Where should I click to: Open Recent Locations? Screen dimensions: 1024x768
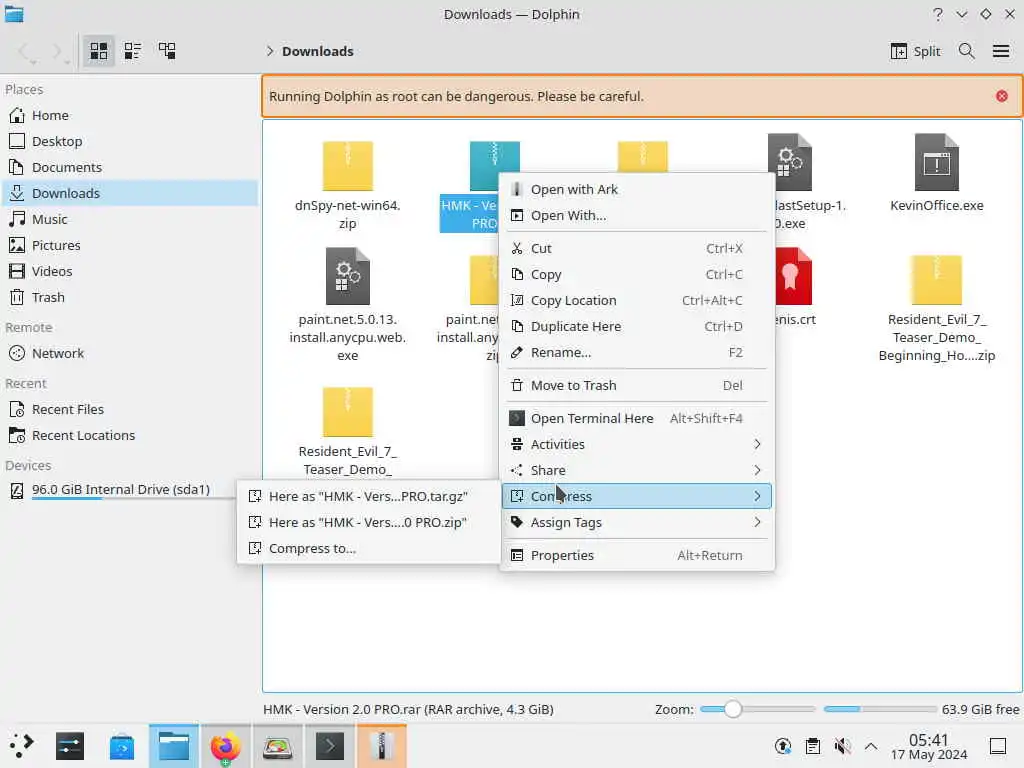pos(129,436)
